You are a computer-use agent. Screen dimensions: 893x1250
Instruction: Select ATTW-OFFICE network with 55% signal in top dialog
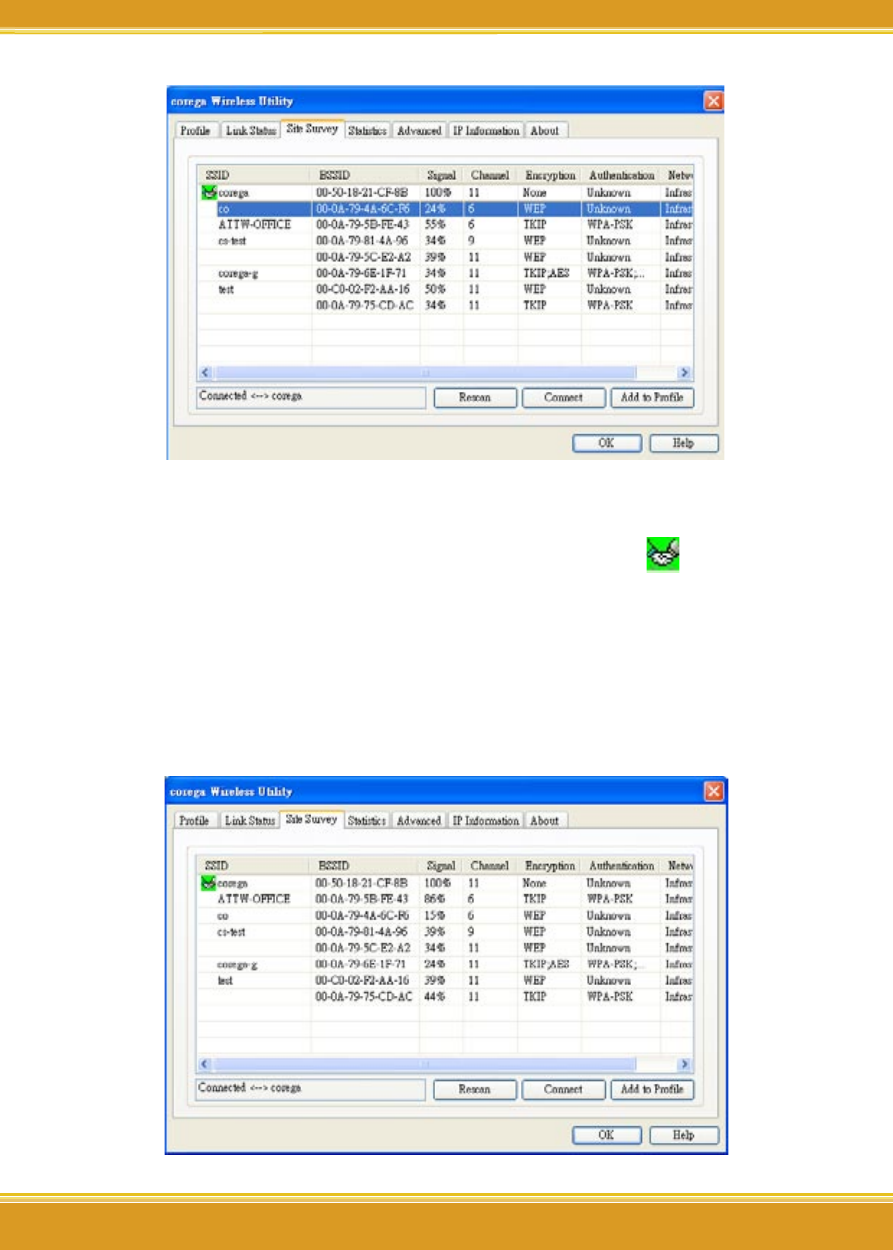pyautogui.click(x=445, y=225)
